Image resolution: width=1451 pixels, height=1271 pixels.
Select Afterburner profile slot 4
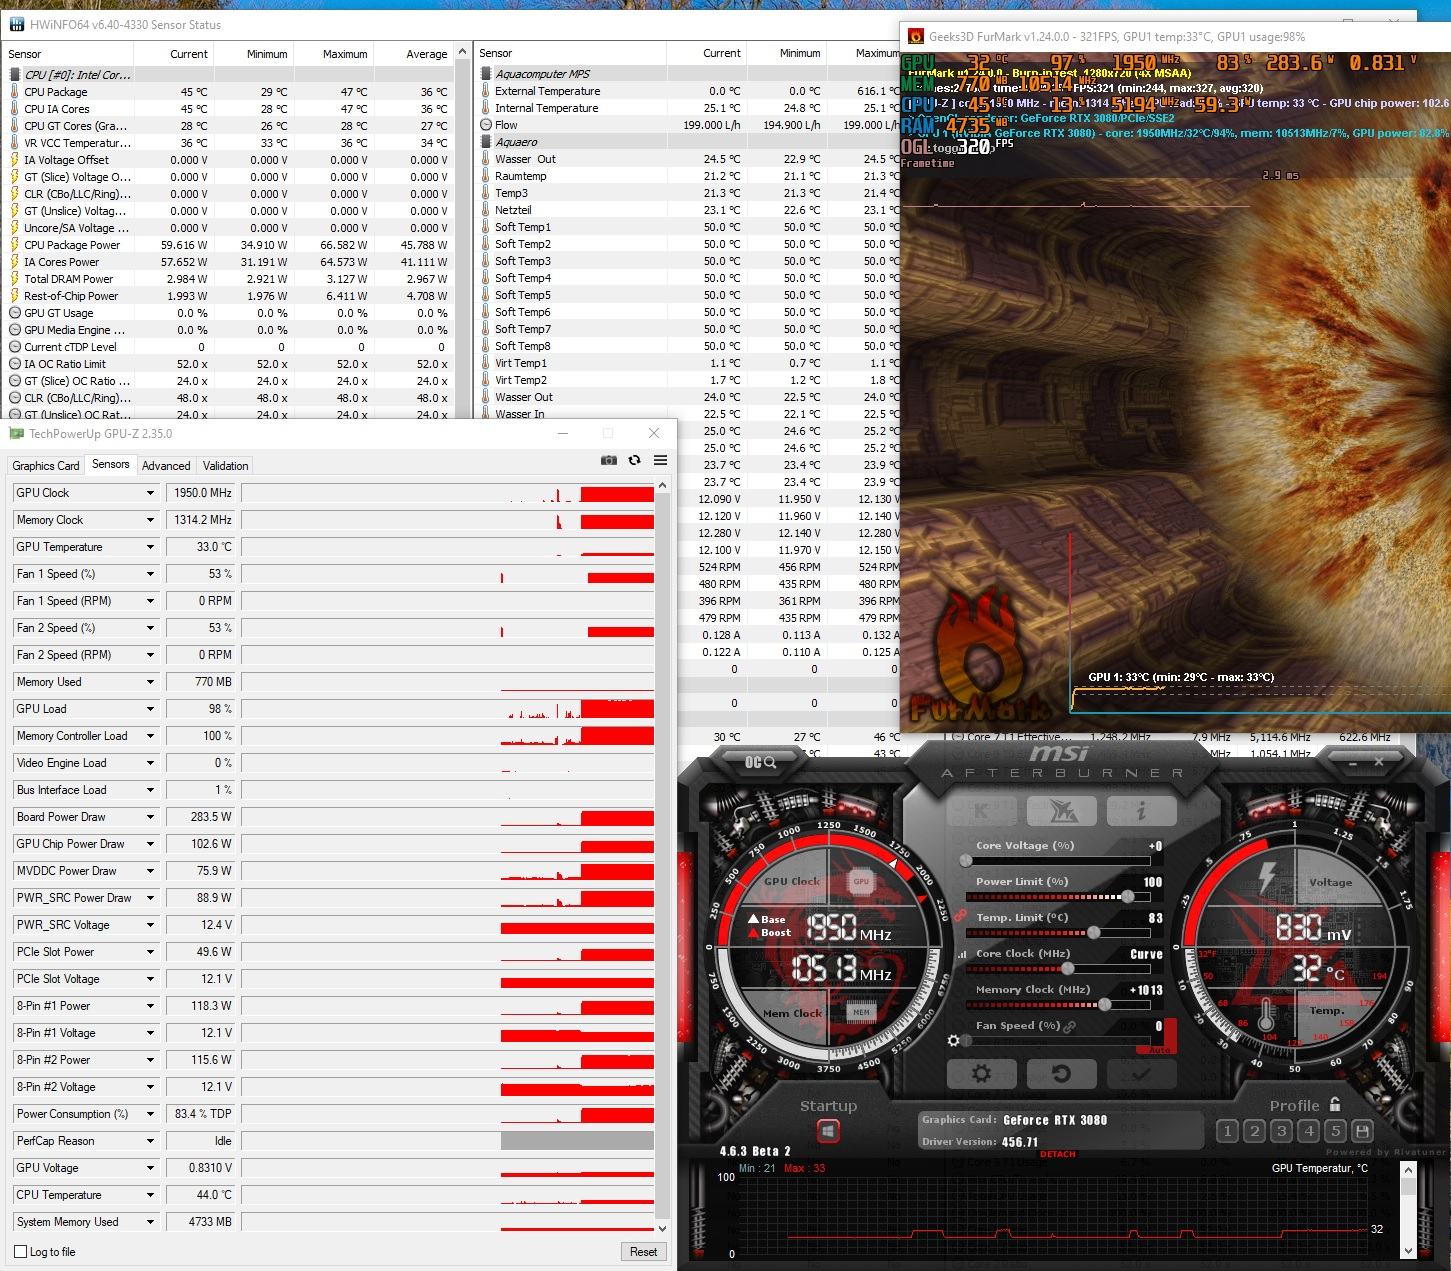click(x=1308, y=1131)
